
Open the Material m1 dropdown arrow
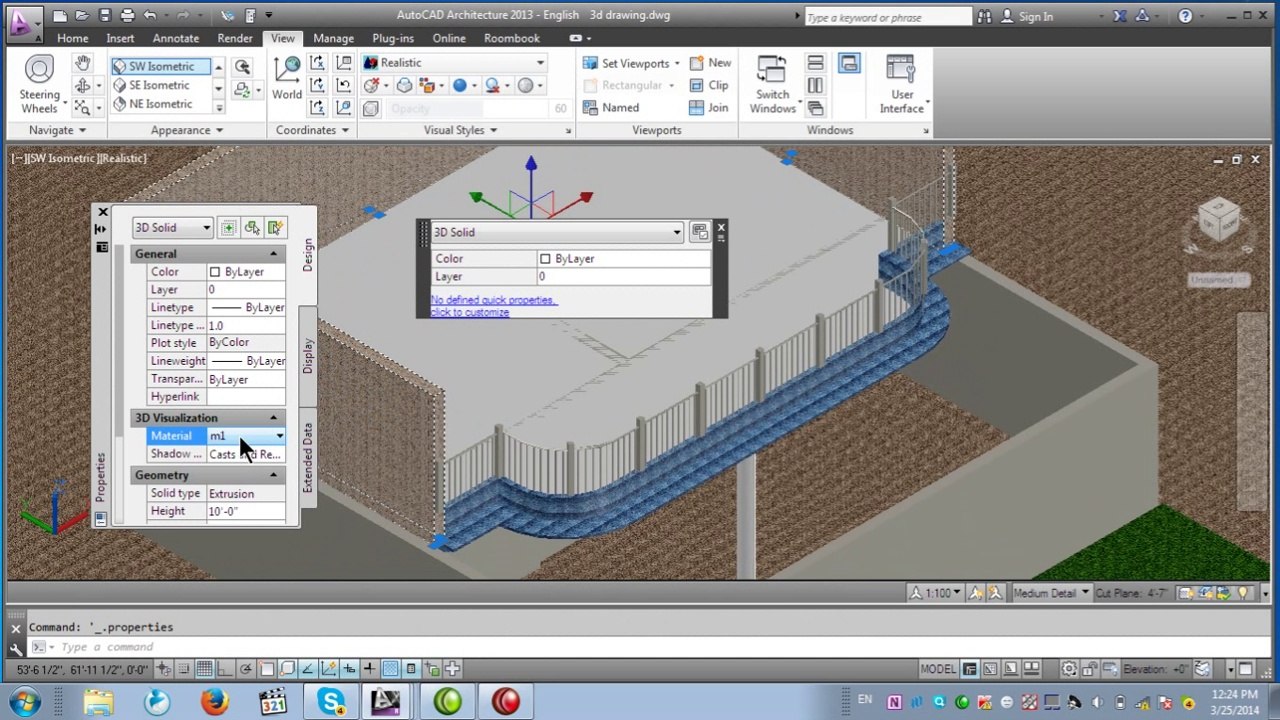tap(279, 436)
